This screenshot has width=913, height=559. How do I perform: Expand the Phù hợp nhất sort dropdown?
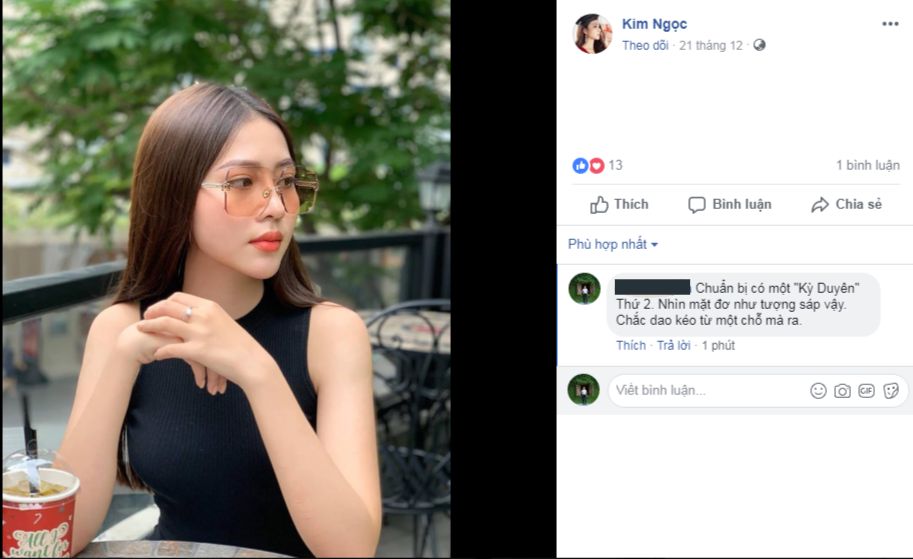point(613,244)
